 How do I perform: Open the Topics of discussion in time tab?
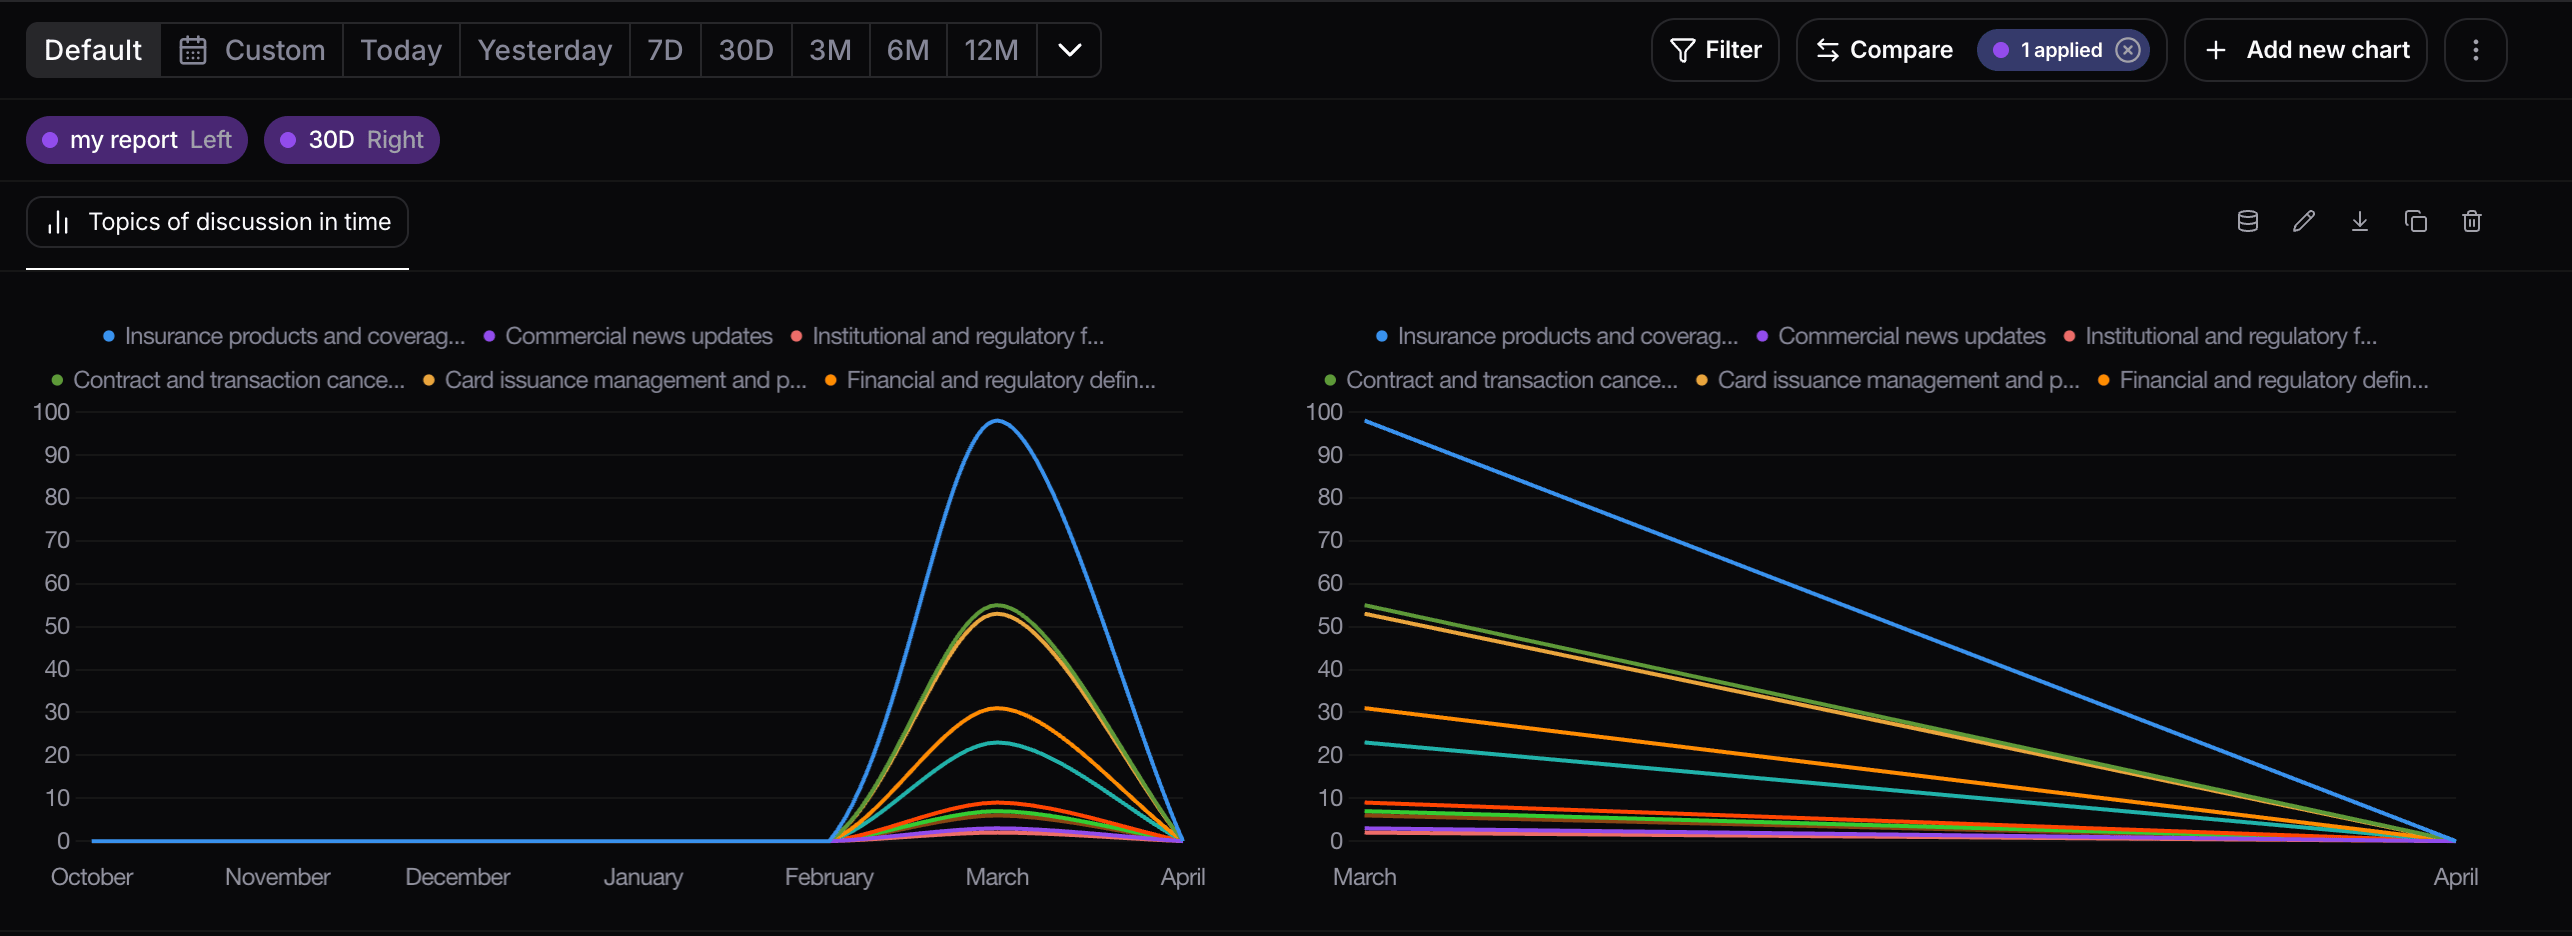217,222
